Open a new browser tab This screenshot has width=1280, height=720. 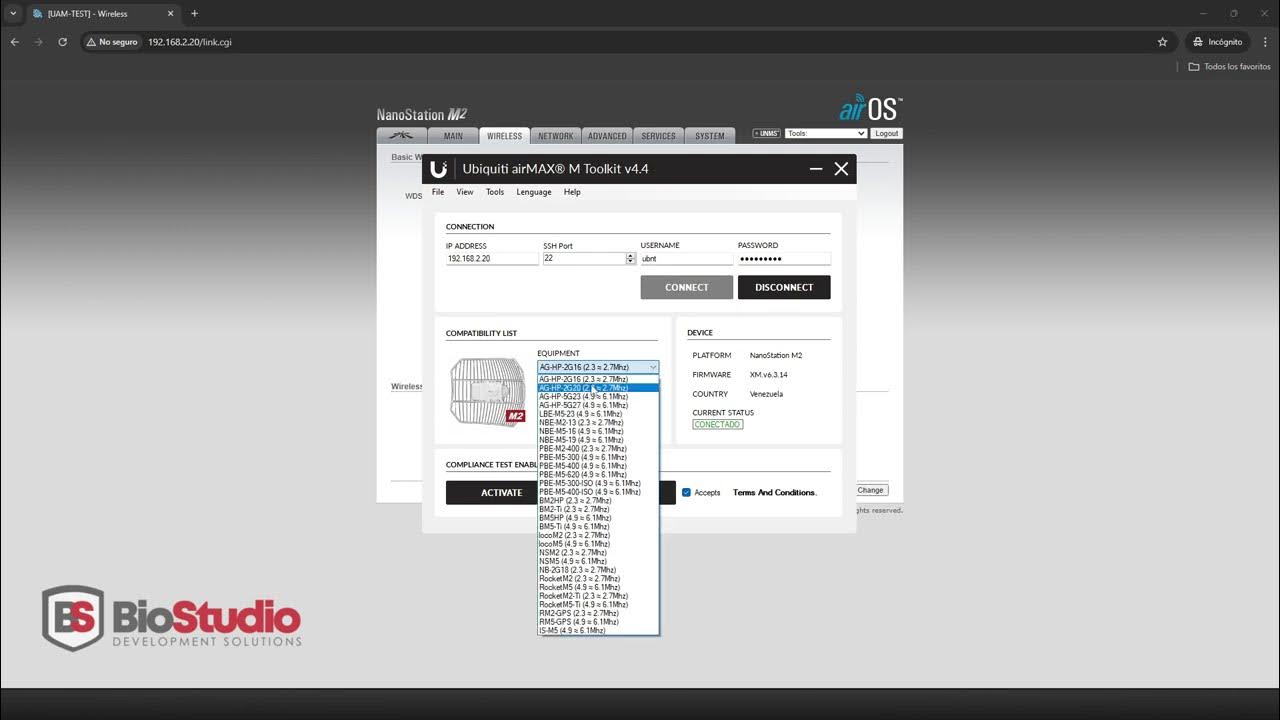pos(194,14)
